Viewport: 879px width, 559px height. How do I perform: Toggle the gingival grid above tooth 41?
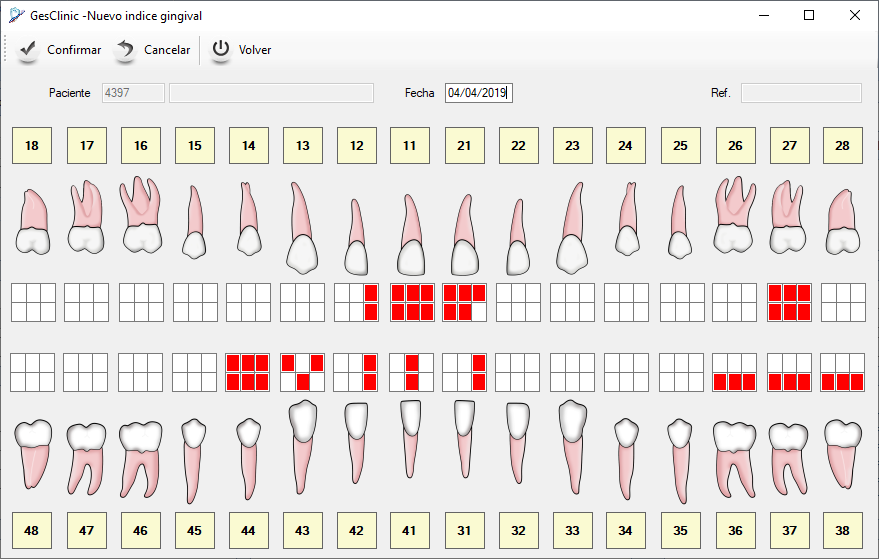click(411, 372)
